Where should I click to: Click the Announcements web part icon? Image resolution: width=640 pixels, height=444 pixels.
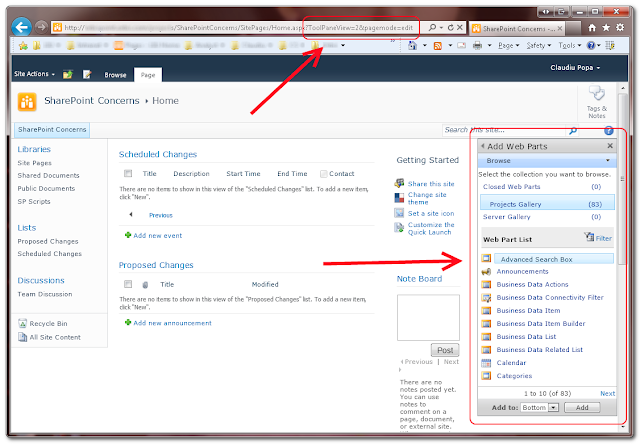486,272
